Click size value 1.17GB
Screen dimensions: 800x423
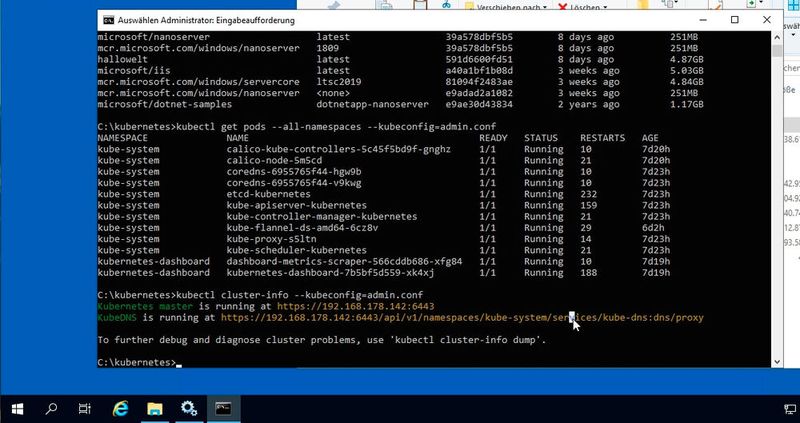coord(687,104)
